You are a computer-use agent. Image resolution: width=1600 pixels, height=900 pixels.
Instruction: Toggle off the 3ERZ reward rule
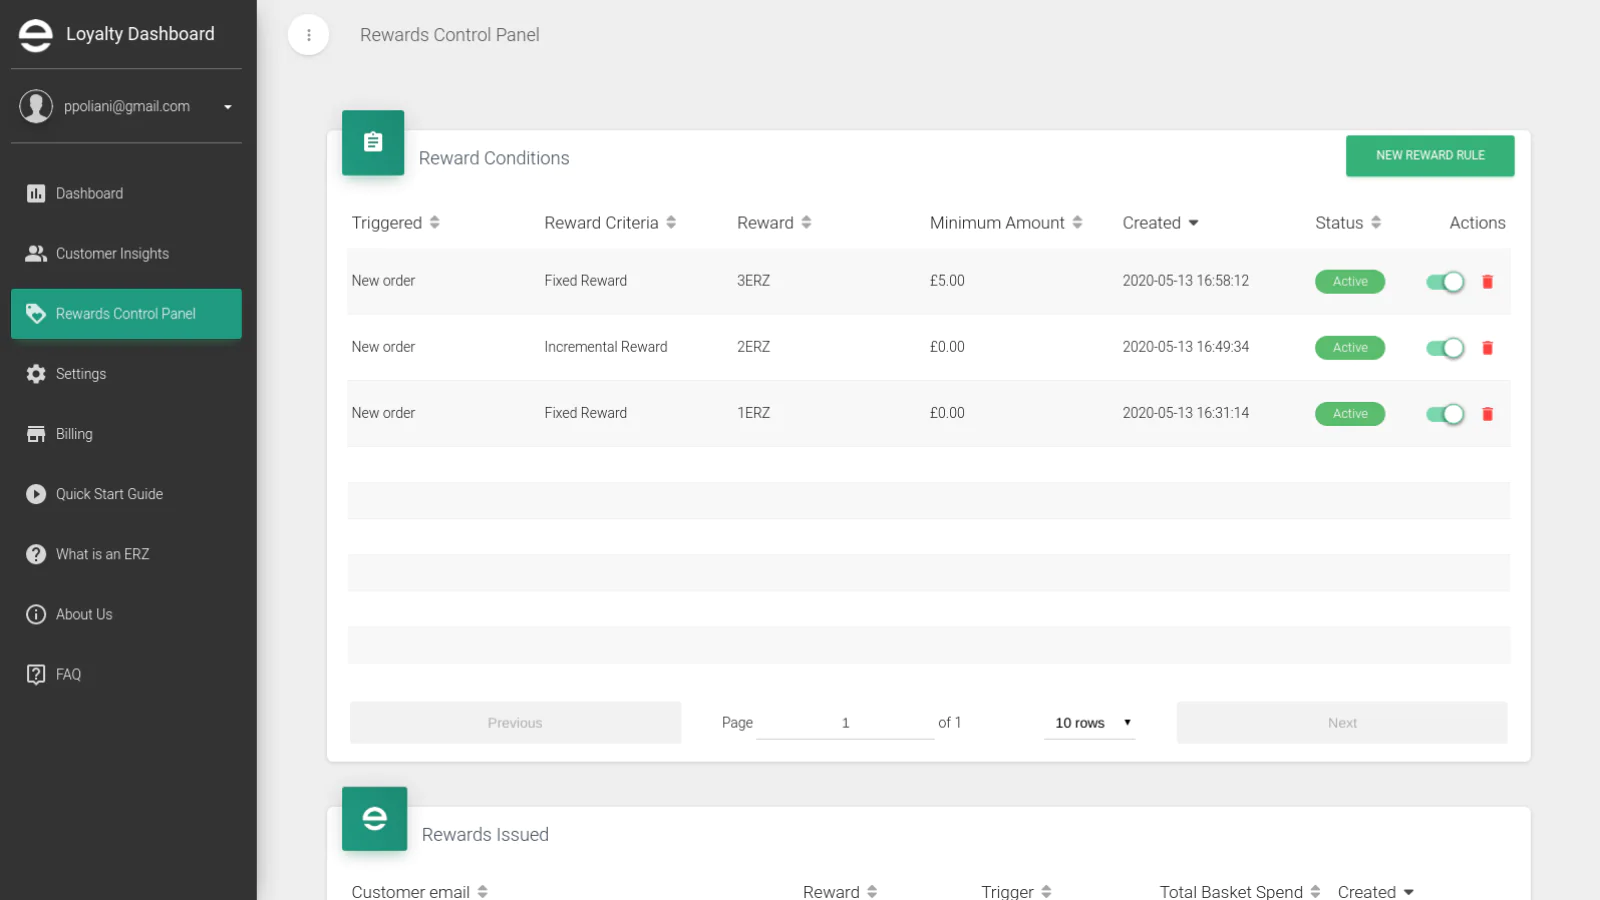click(x=1445, y=282)
